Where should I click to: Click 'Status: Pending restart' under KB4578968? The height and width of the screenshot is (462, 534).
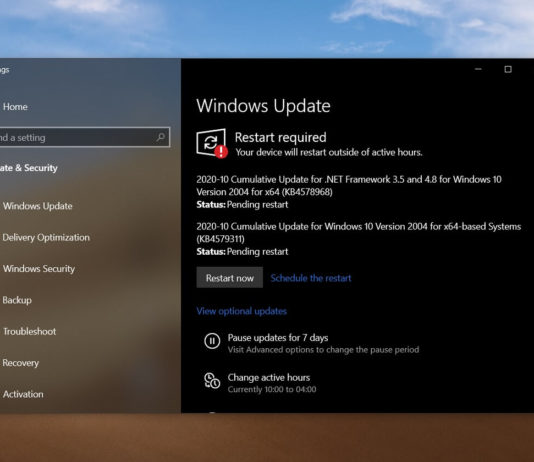(x=242, y=205)
